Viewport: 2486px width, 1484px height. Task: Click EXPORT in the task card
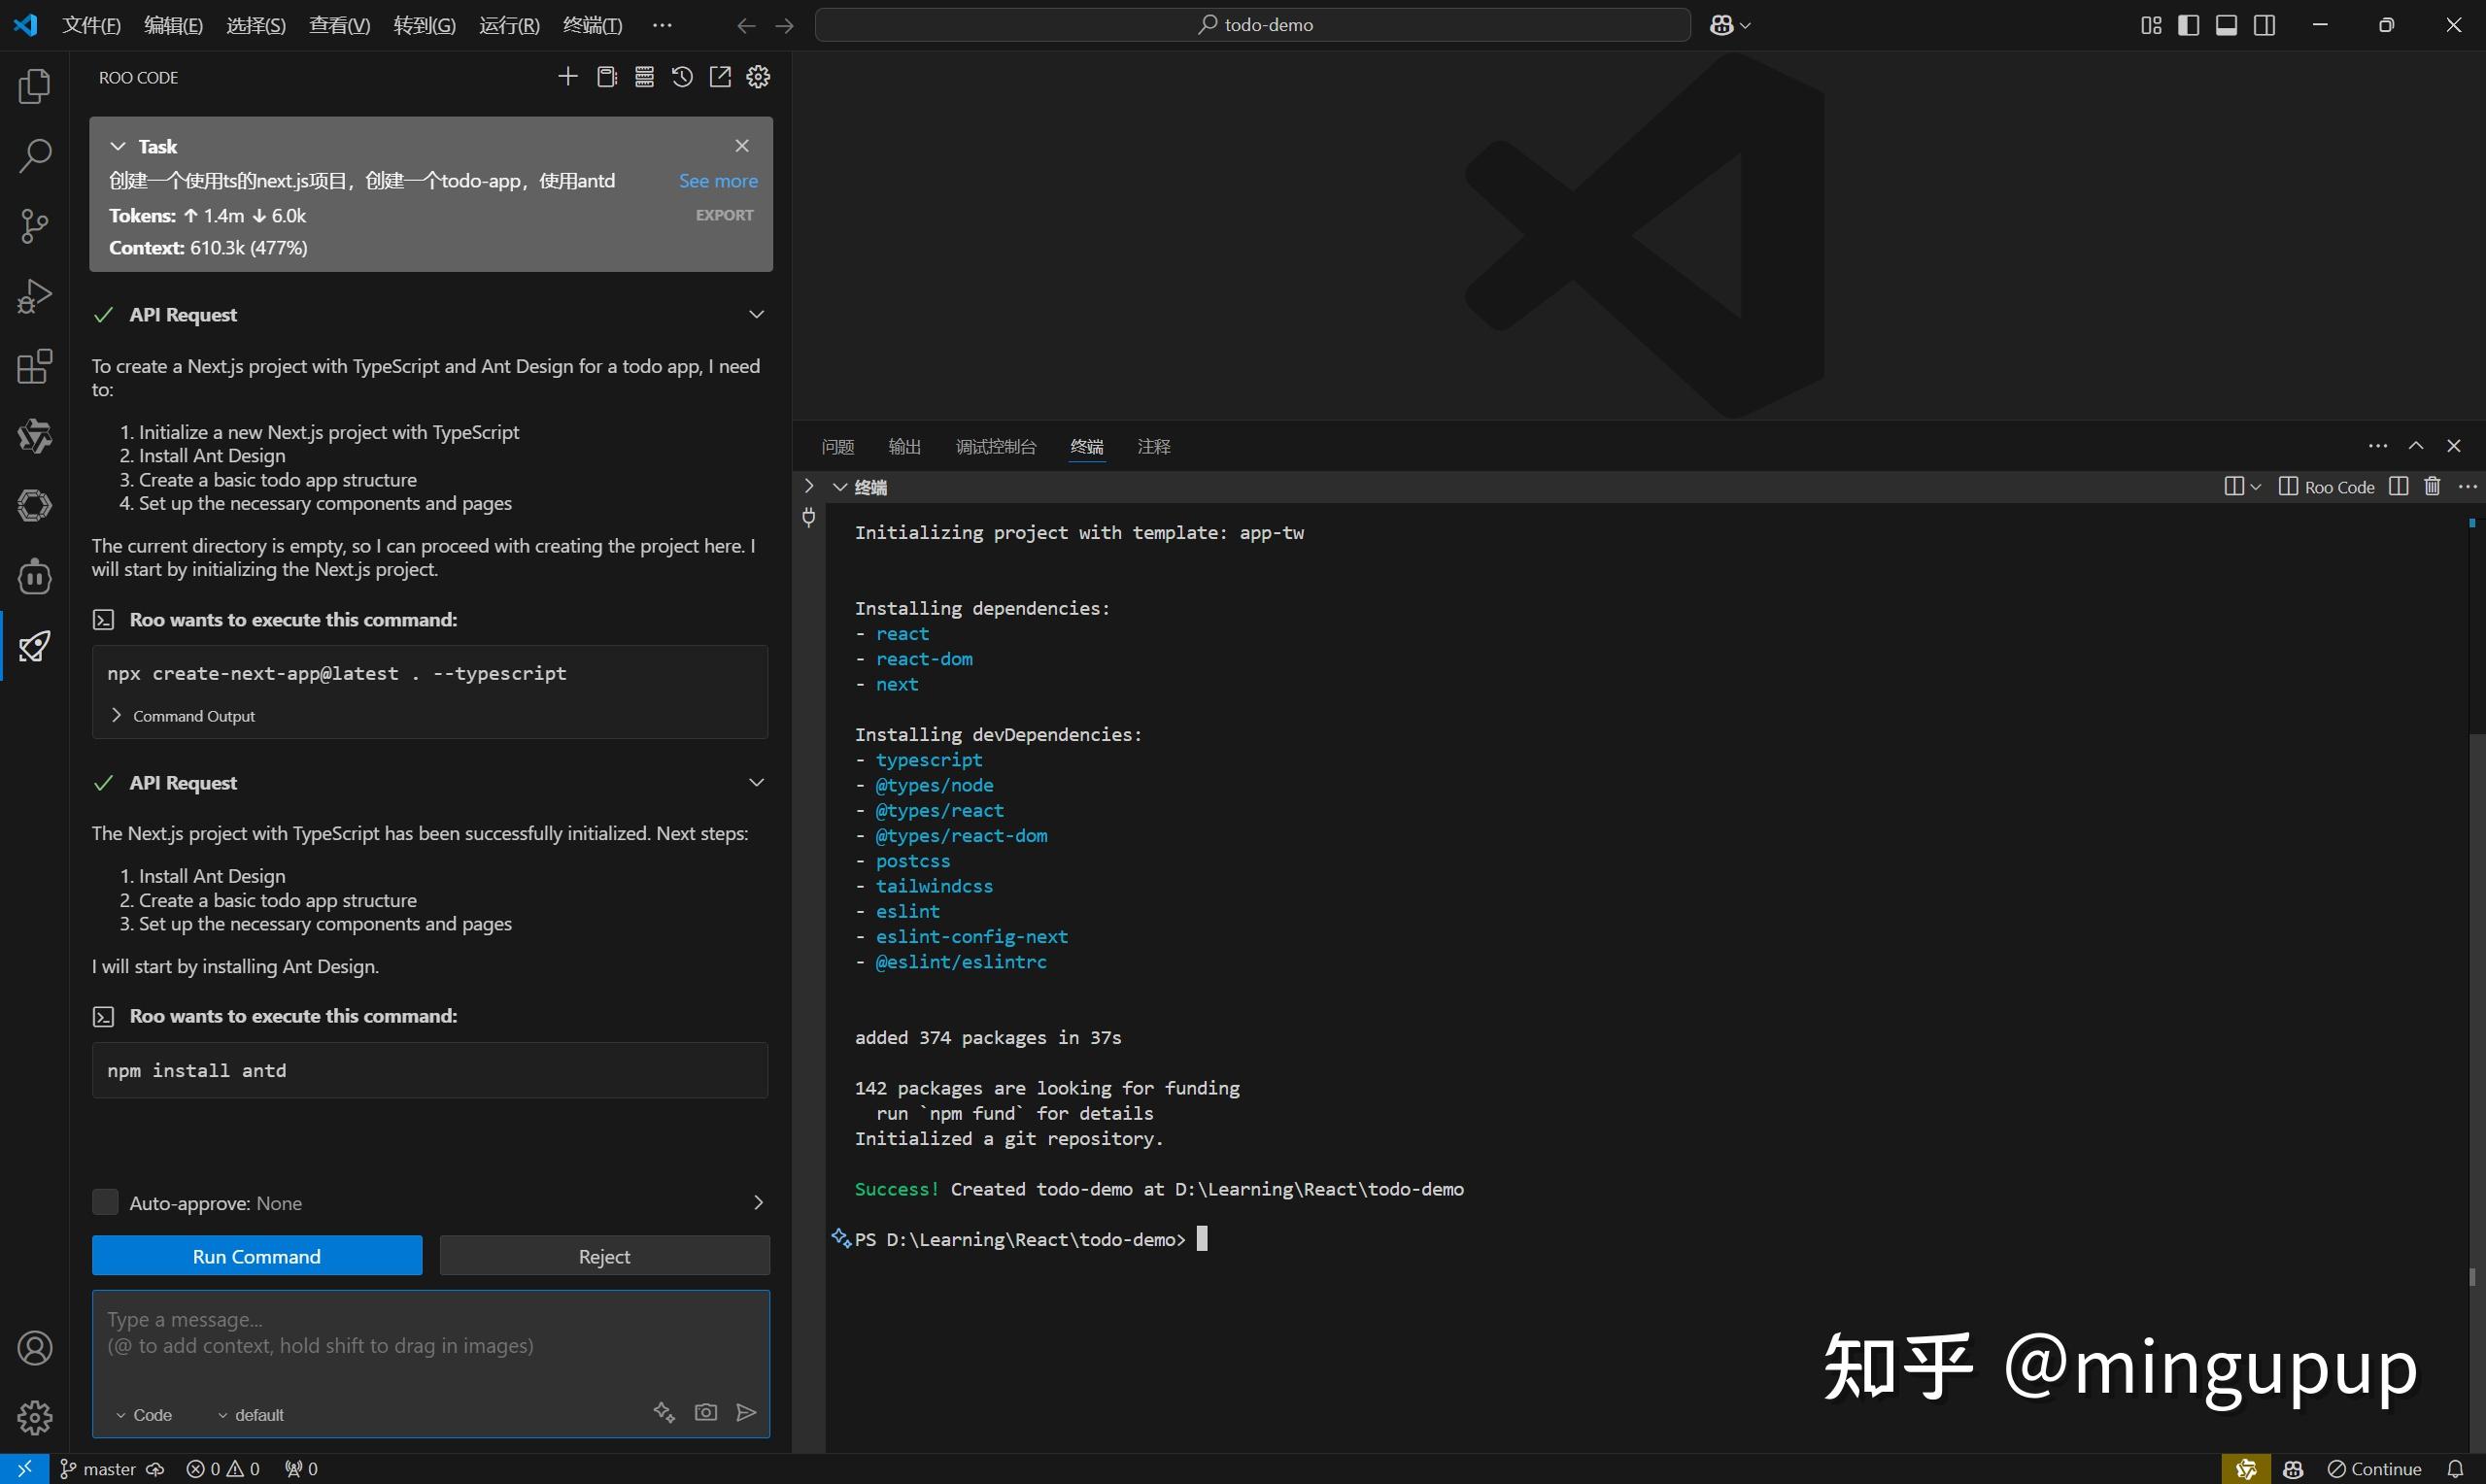pos(725,215)
